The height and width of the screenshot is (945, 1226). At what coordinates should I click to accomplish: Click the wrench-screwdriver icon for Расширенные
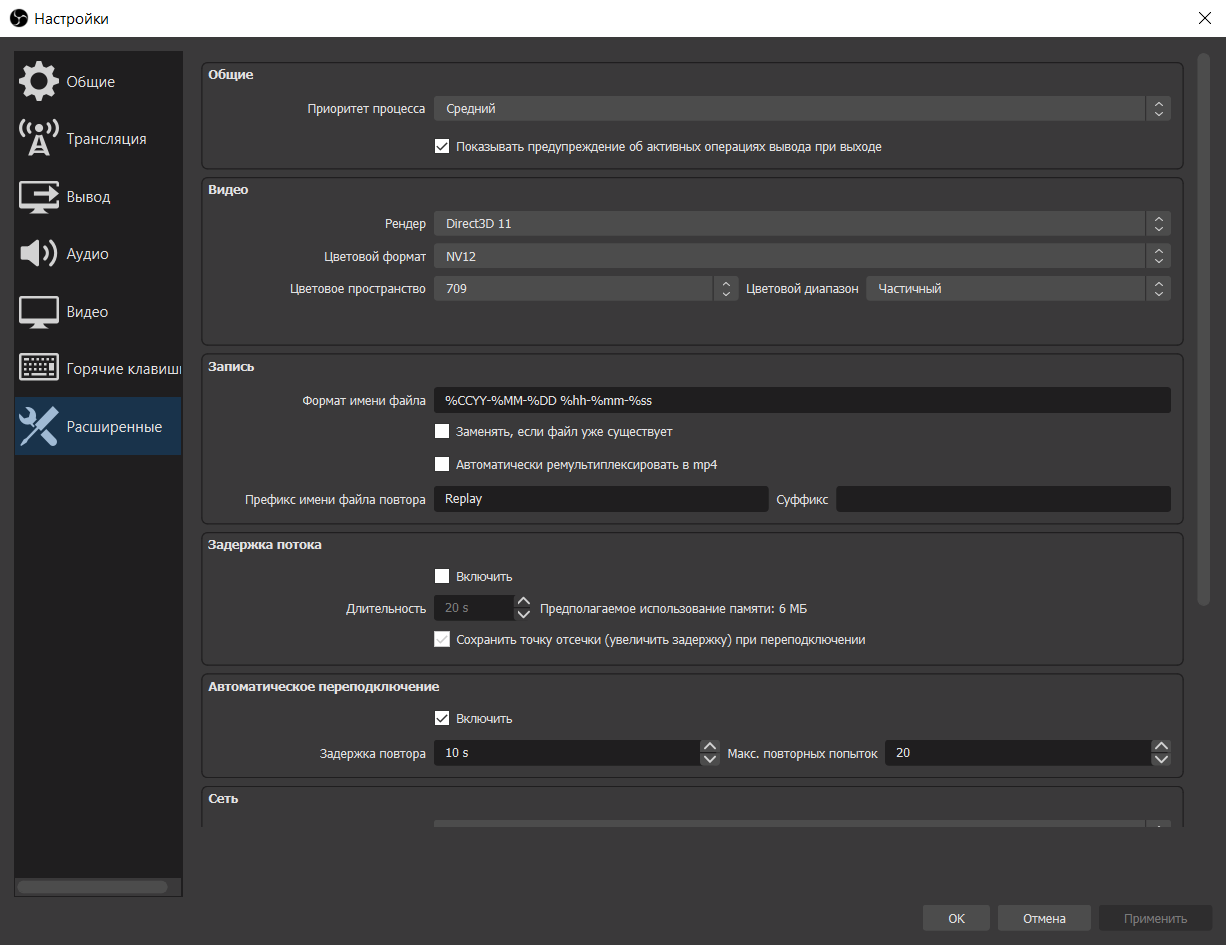pos(39,427)
